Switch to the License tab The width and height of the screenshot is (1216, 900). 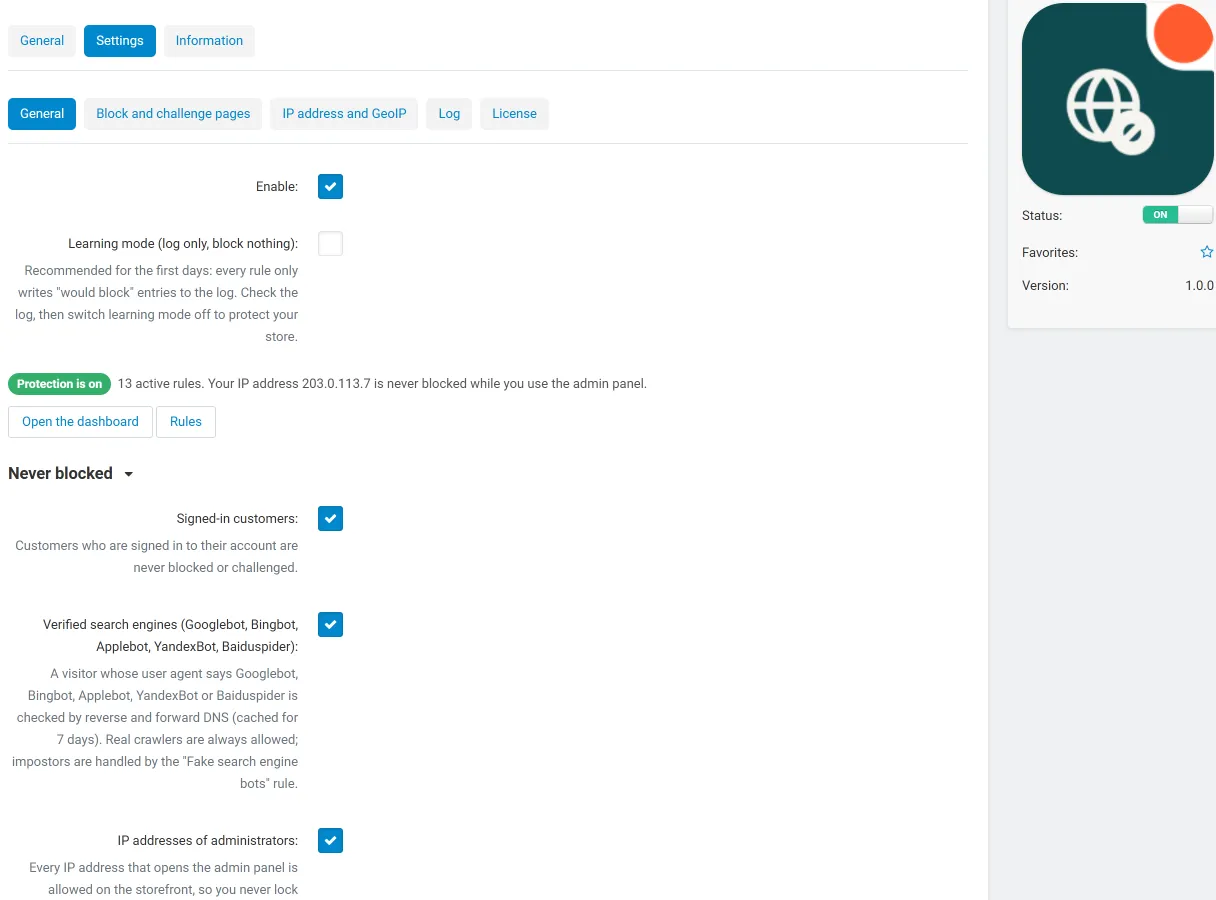coord(514,114)
